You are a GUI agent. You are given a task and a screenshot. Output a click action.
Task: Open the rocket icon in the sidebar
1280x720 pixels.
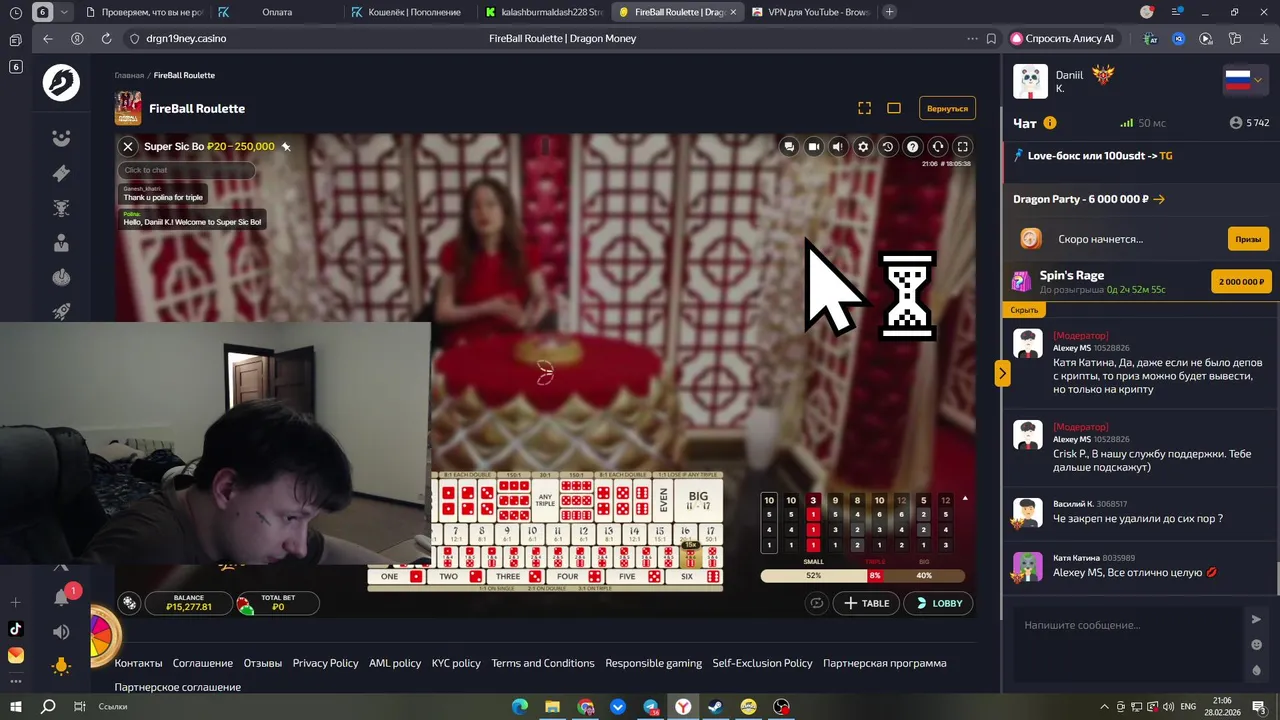point(61,311)
